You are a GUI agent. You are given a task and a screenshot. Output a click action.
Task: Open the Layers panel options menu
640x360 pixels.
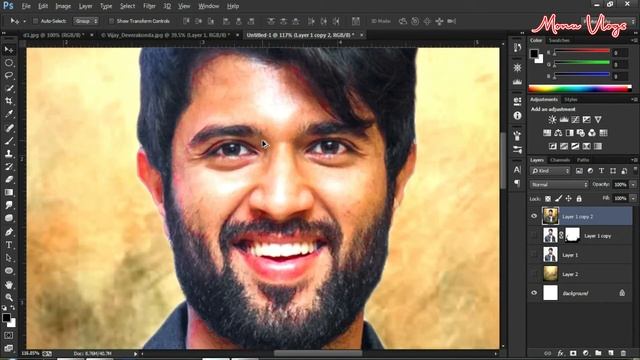coord(634,160)
